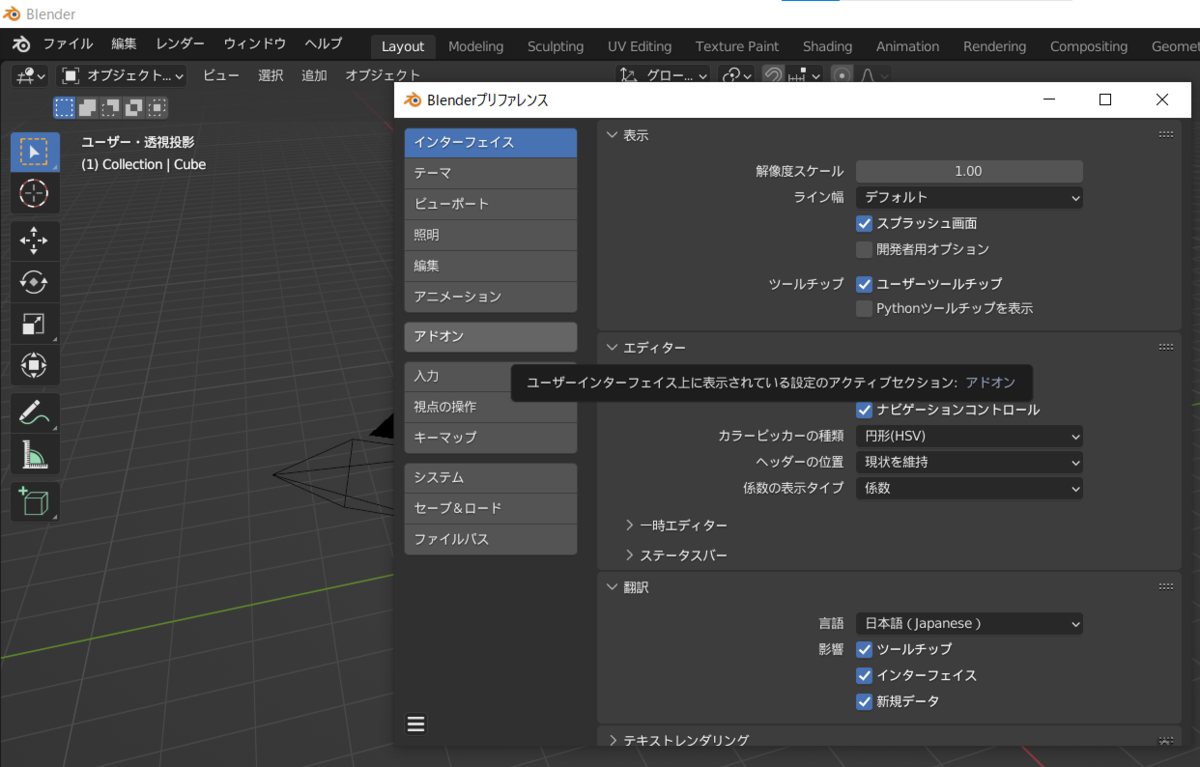Select the Transform tool
Viewport: 1200px width, 767px height.
(34, 365)
